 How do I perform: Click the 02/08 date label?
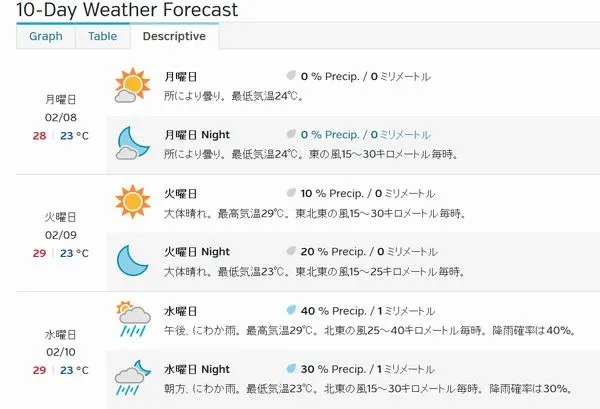click(x=61, y=117)
